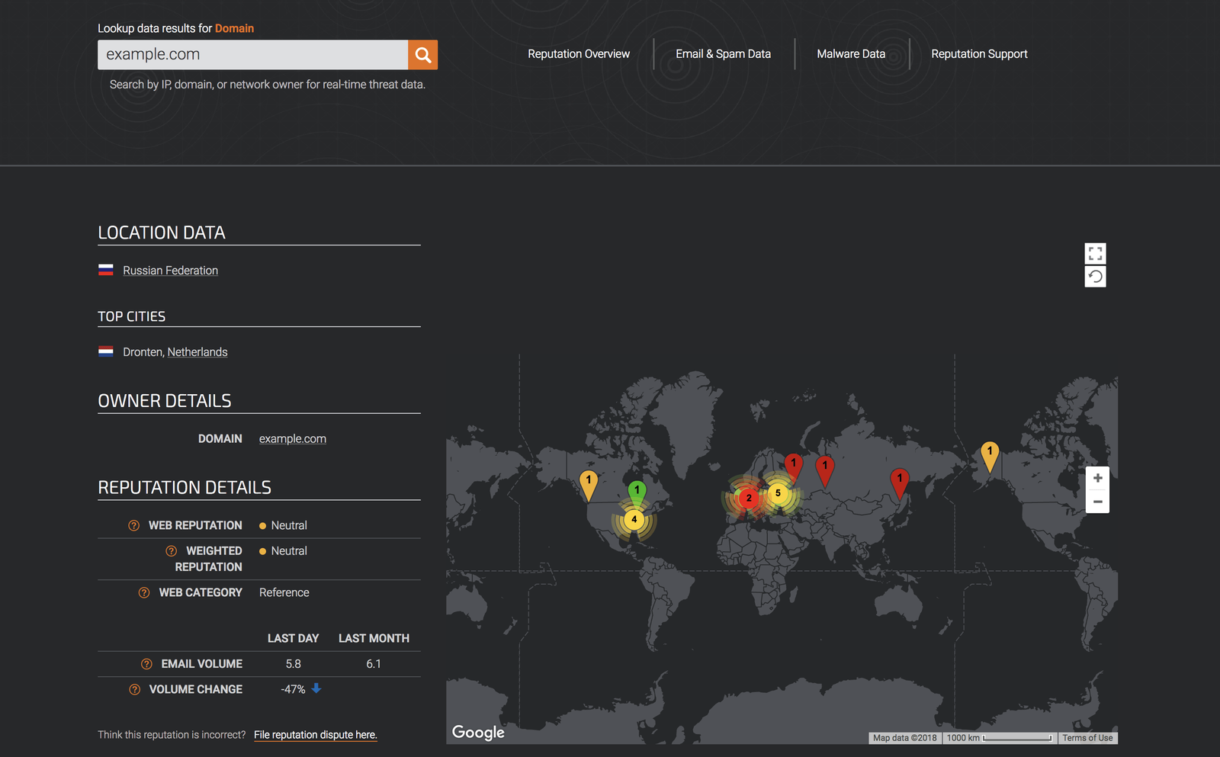Click the Web Category help icon
This screenshot has width=1220, height=757.
[x=144, y=593]
